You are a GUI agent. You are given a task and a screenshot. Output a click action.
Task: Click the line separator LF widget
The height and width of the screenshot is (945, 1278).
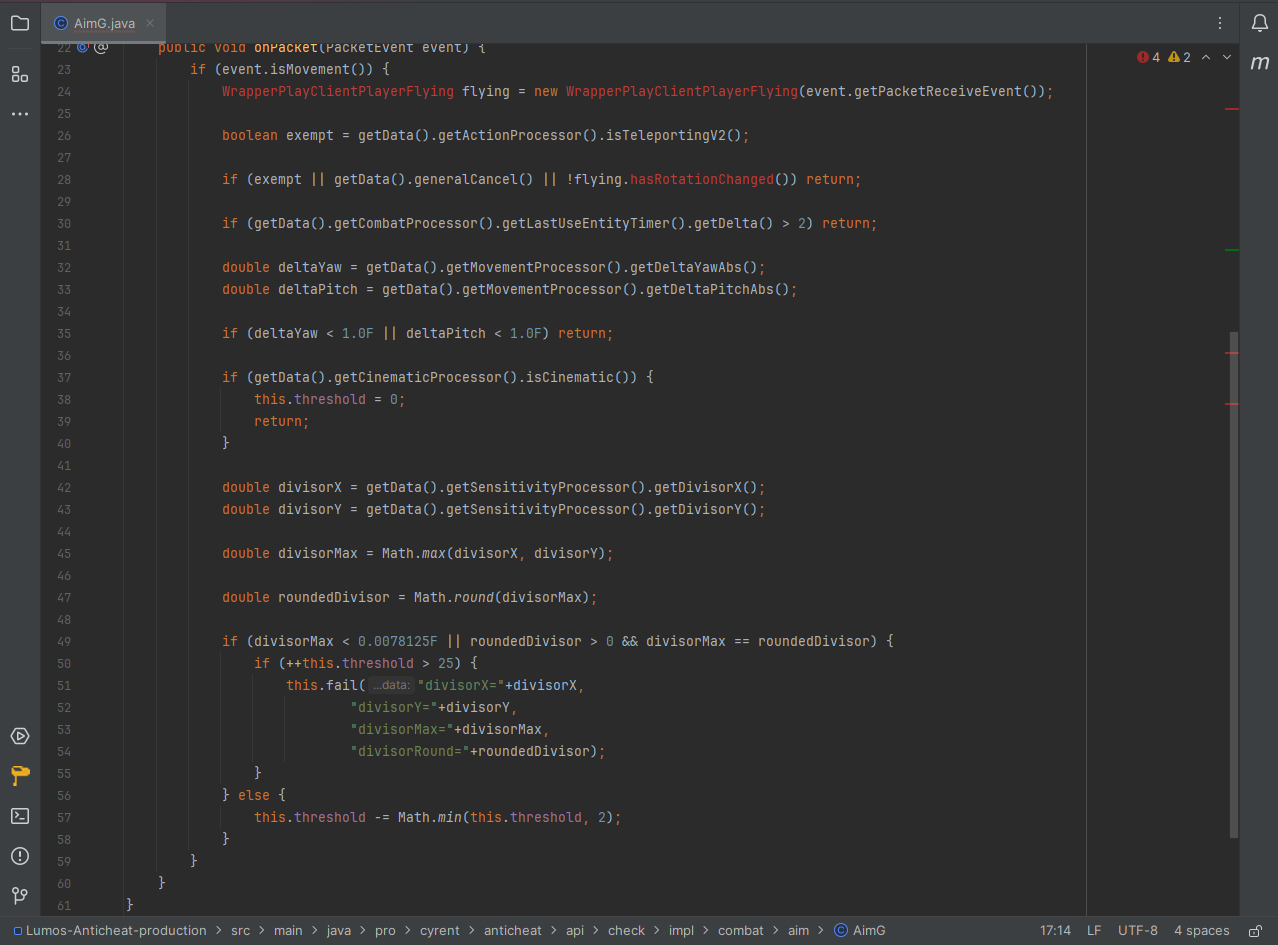[x=1094, y=930]
